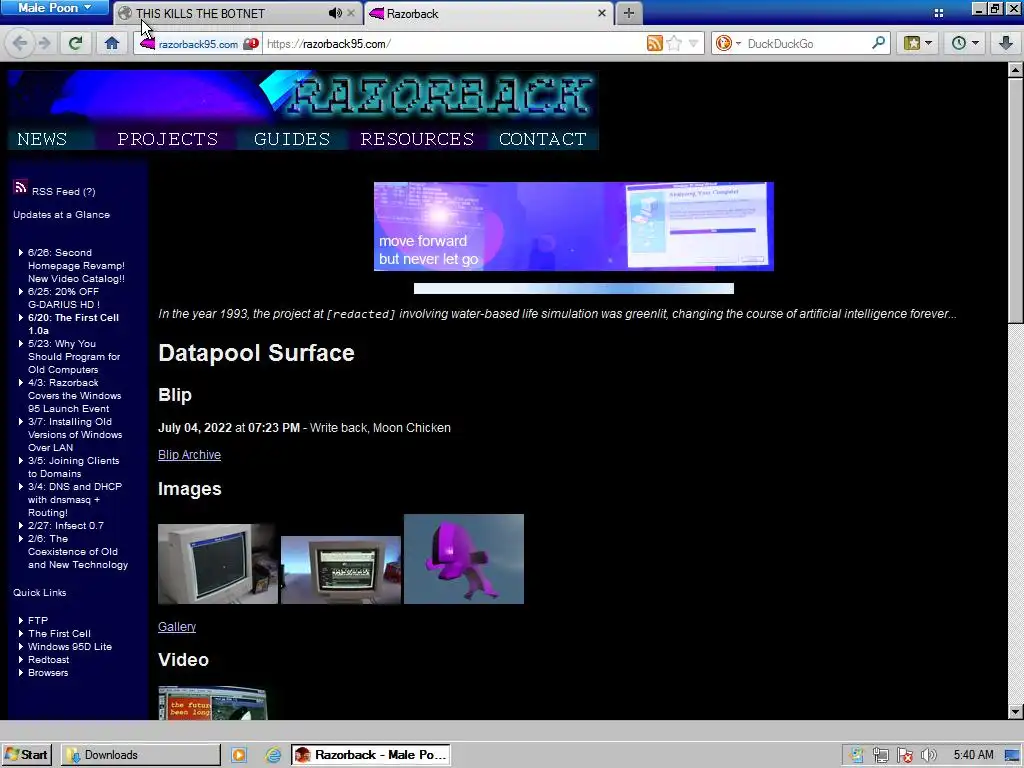Open the CONTACT site menu

point(543,139)
